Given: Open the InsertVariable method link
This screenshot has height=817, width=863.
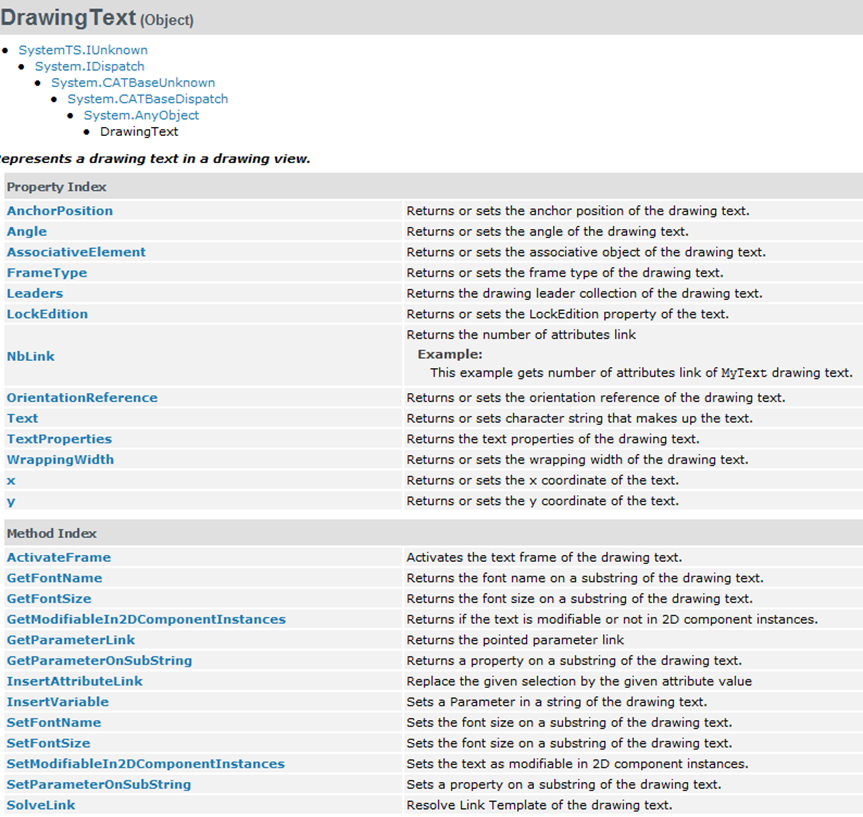Looking at the screenshot, I should coord(58,702).
